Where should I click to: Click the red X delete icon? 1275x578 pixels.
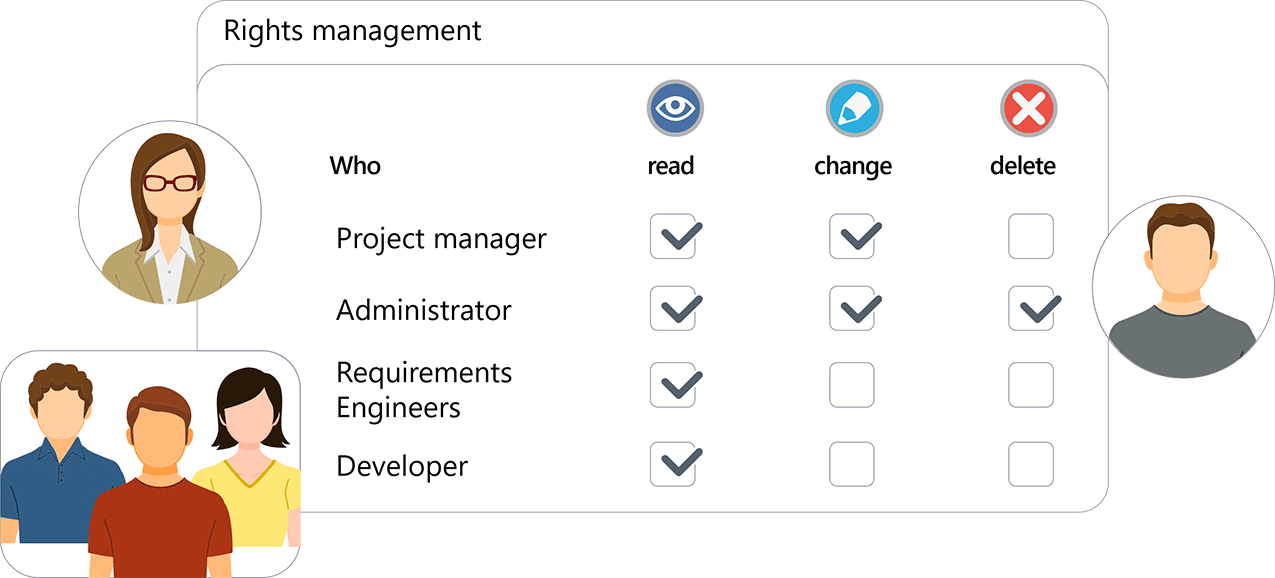click(x=1028, y=108)
